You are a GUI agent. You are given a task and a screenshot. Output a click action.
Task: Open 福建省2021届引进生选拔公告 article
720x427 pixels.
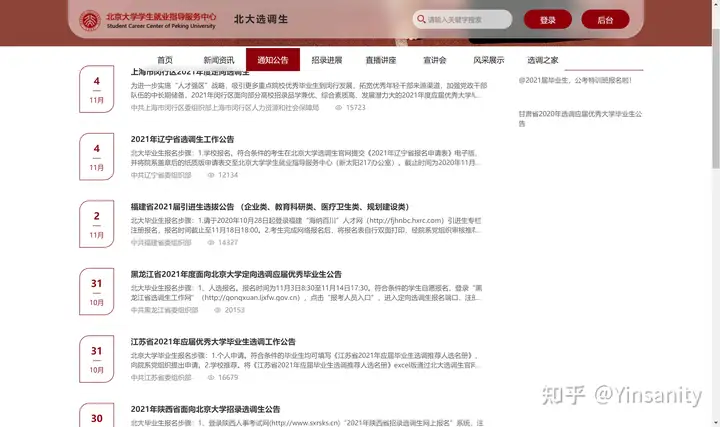pos(270,207)
